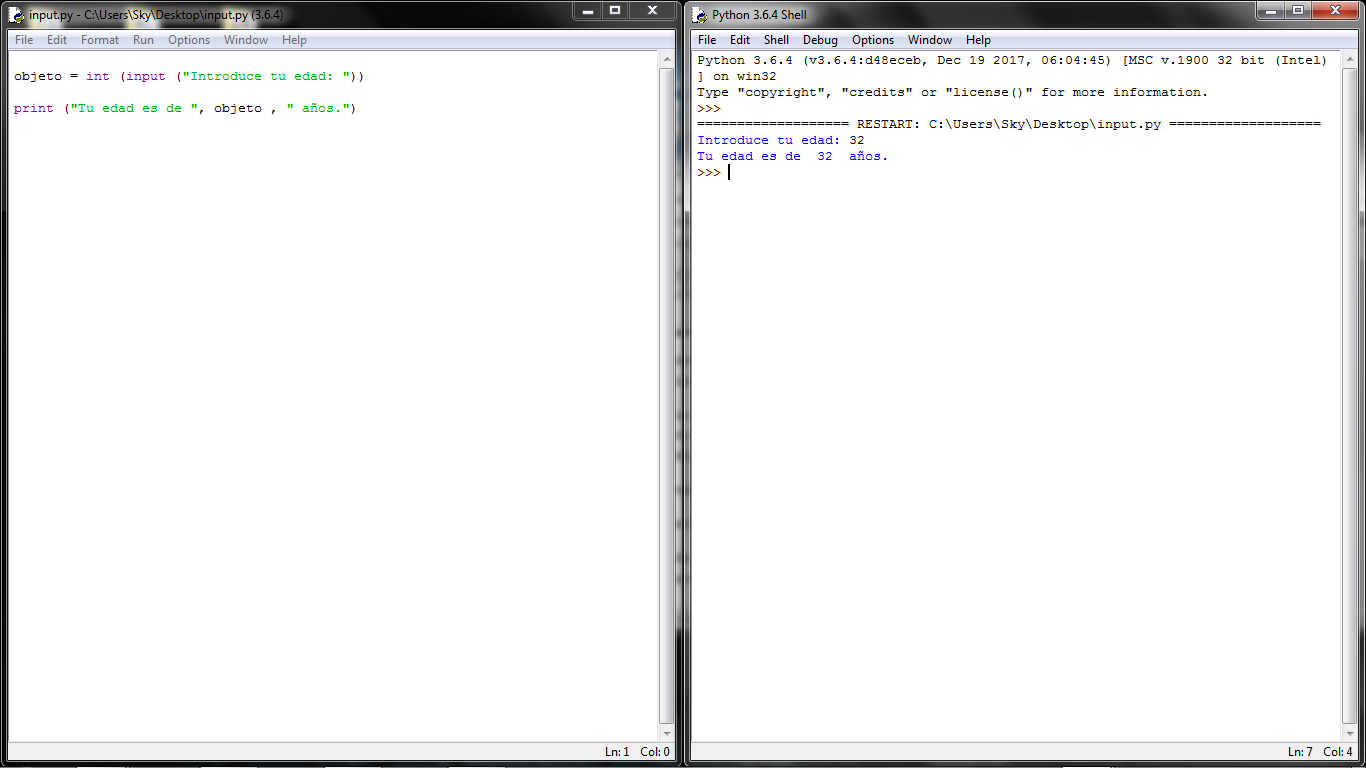Click the input.py editor window title icon
Screen dimensions: 1366x768
pos(16,15)
